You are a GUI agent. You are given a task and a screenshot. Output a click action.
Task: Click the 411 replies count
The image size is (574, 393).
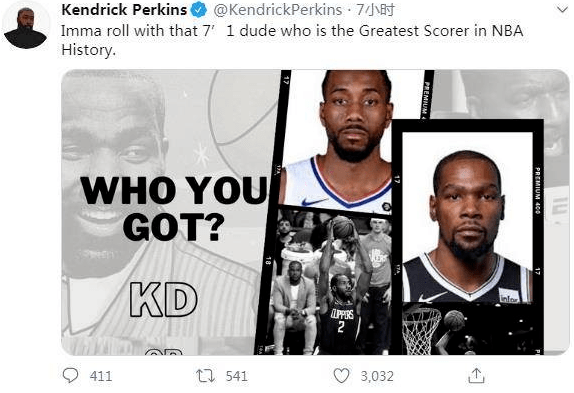[101, 376]
